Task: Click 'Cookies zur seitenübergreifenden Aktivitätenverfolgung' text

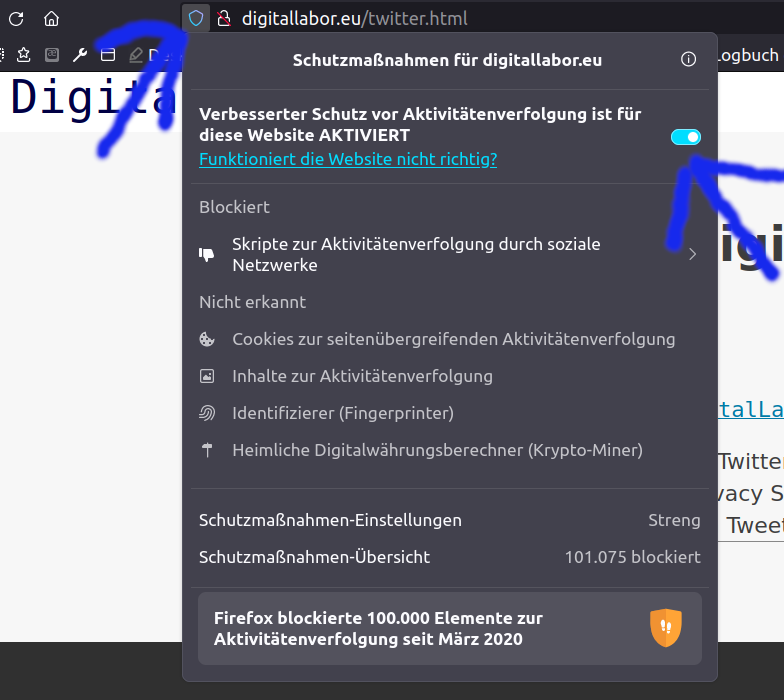Action: 454,340
